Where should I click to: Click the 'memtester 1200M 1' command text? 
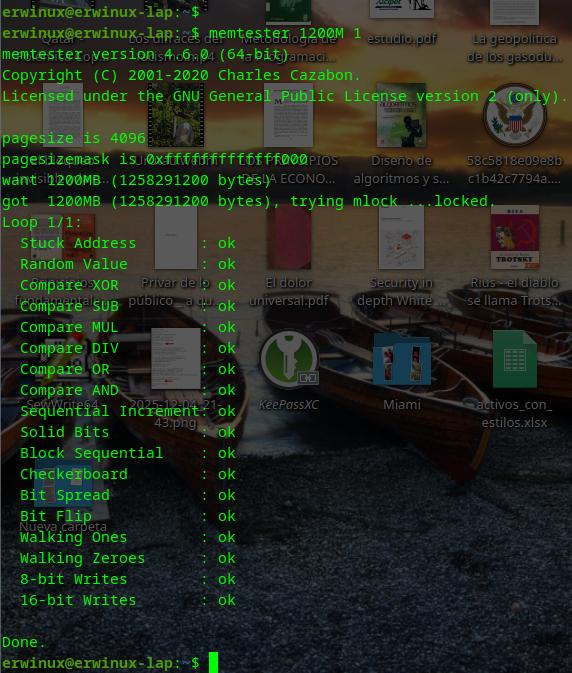point(285,33)
